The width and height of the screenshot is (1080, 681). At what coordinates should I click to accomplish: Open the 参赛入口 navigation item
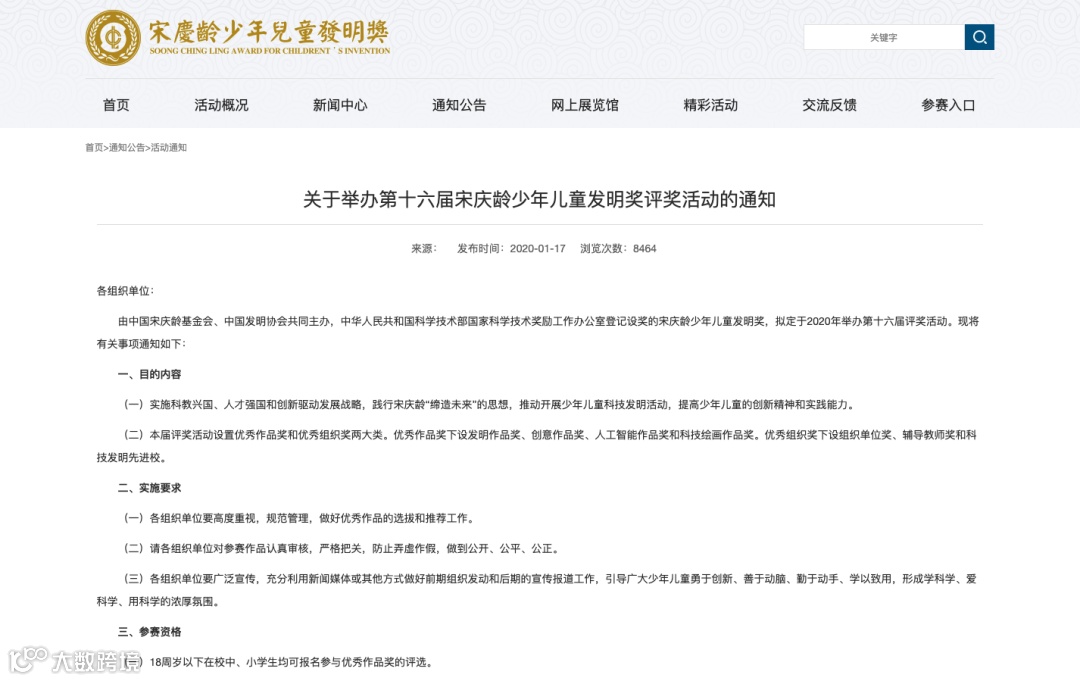point(948,105)
